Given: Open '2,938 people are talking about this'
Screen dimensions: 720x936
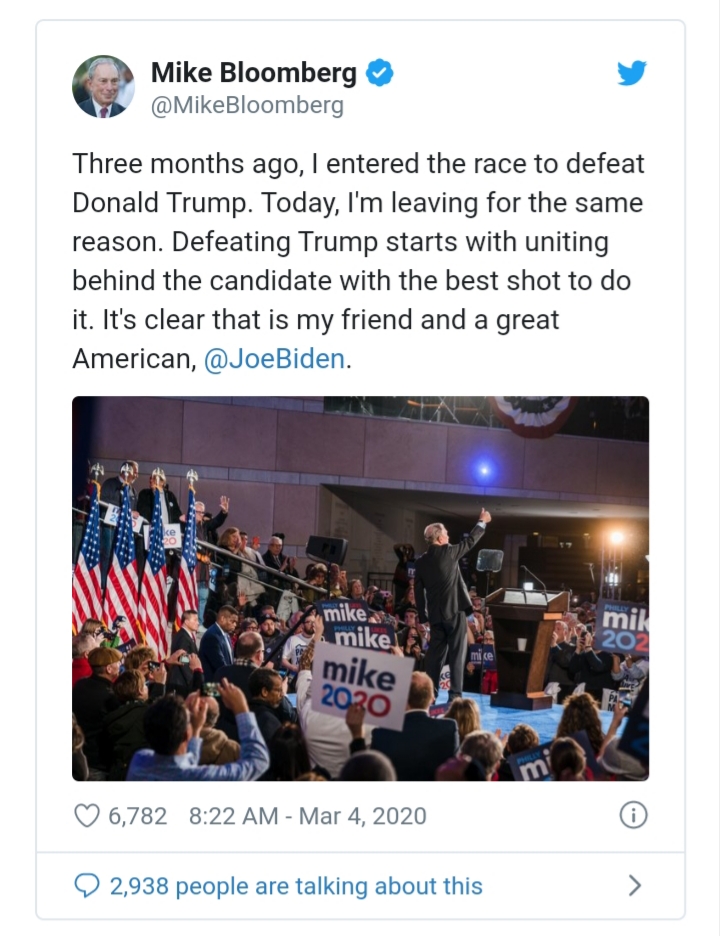Looking at the screenshot, I should point(295,886).
